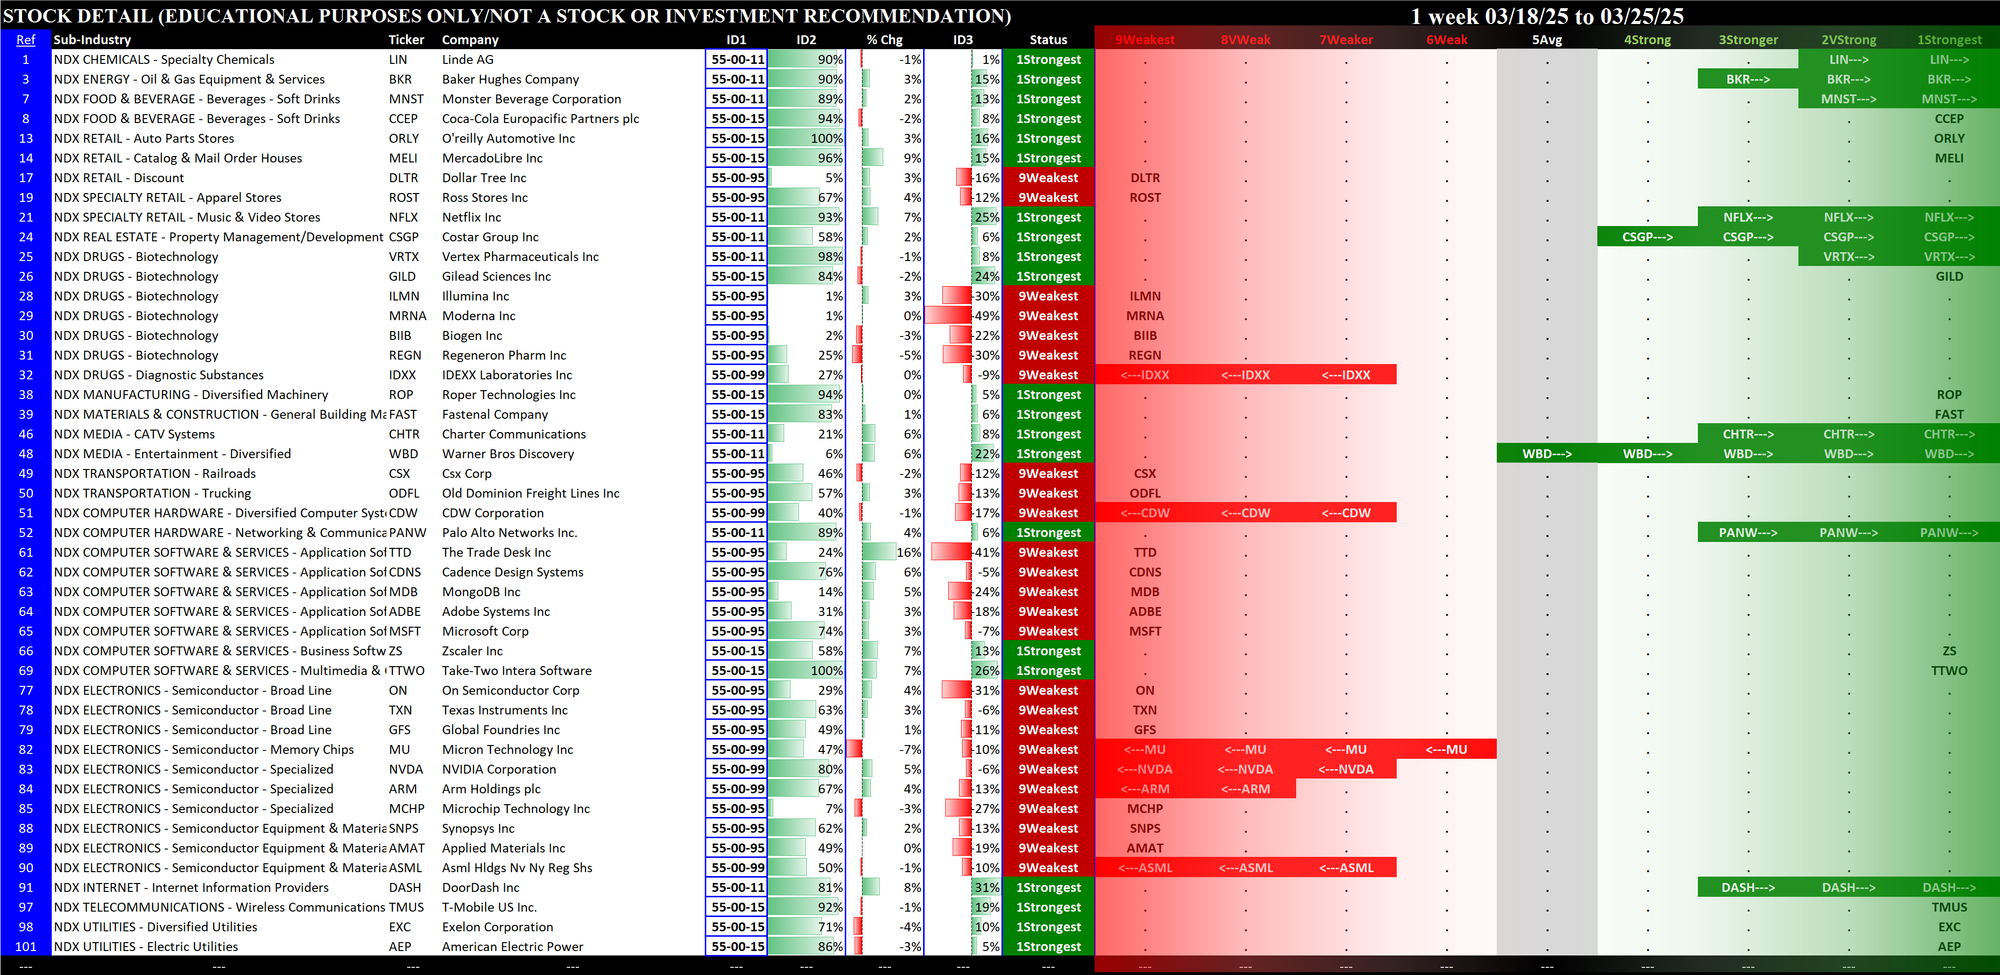The image size is (2000, 975).
Task: Select the Ticker column header
Action: point(406,40)
